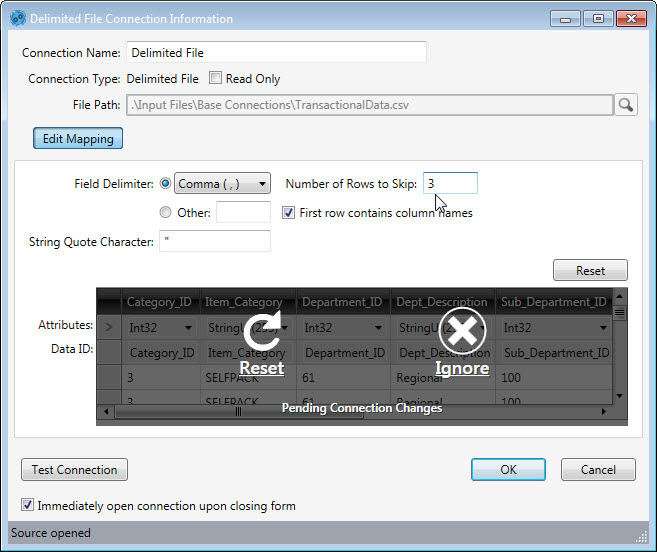Click the file path browse magnifier icon

[x=626, y=104]
